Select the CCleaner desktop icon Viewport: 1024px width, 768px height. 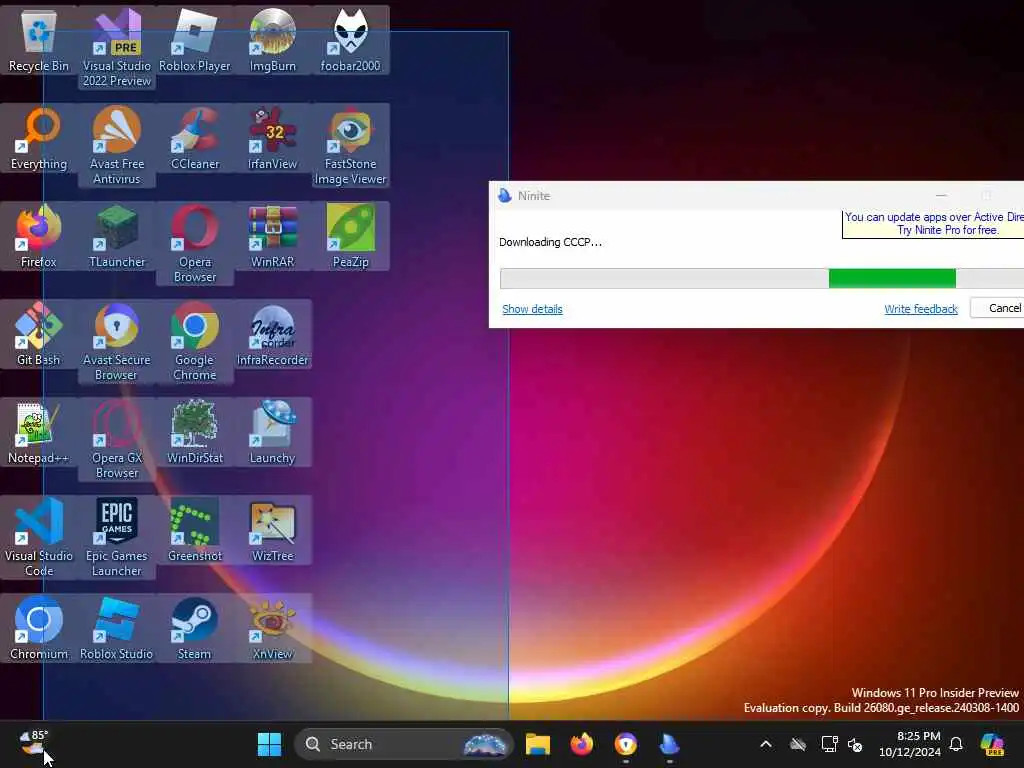click(195, 138)
